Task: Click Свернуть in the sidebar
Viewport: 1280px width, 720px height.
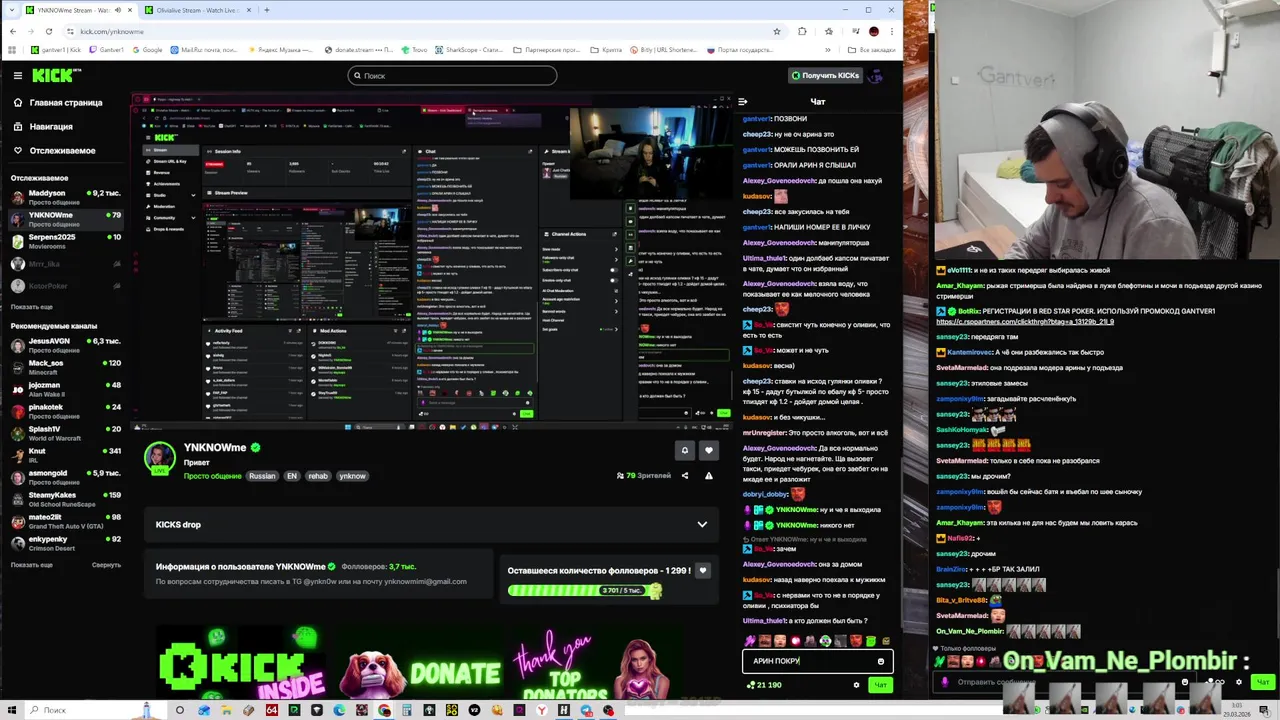Action: 106,564
